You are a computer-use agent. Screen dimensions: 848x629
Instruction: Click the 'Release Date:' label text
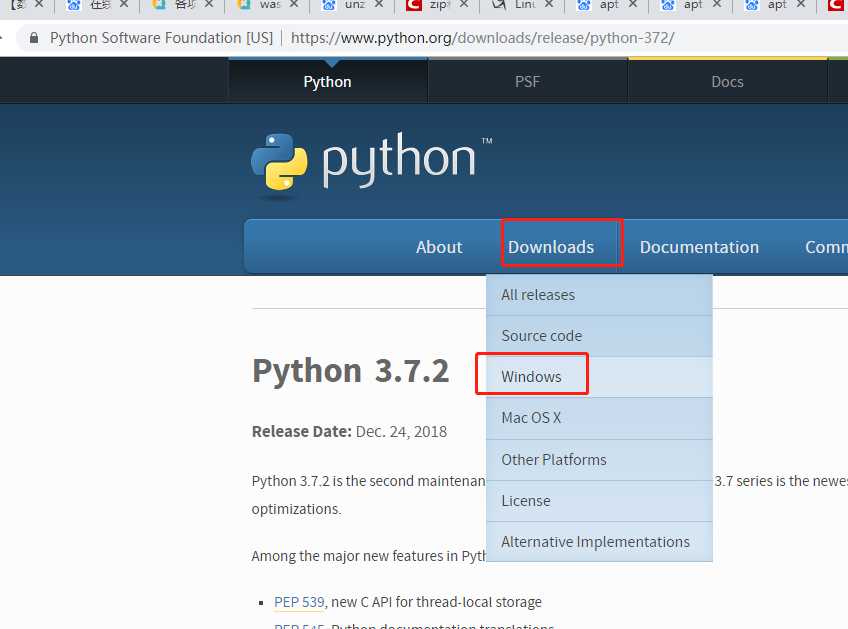point(302,432)
